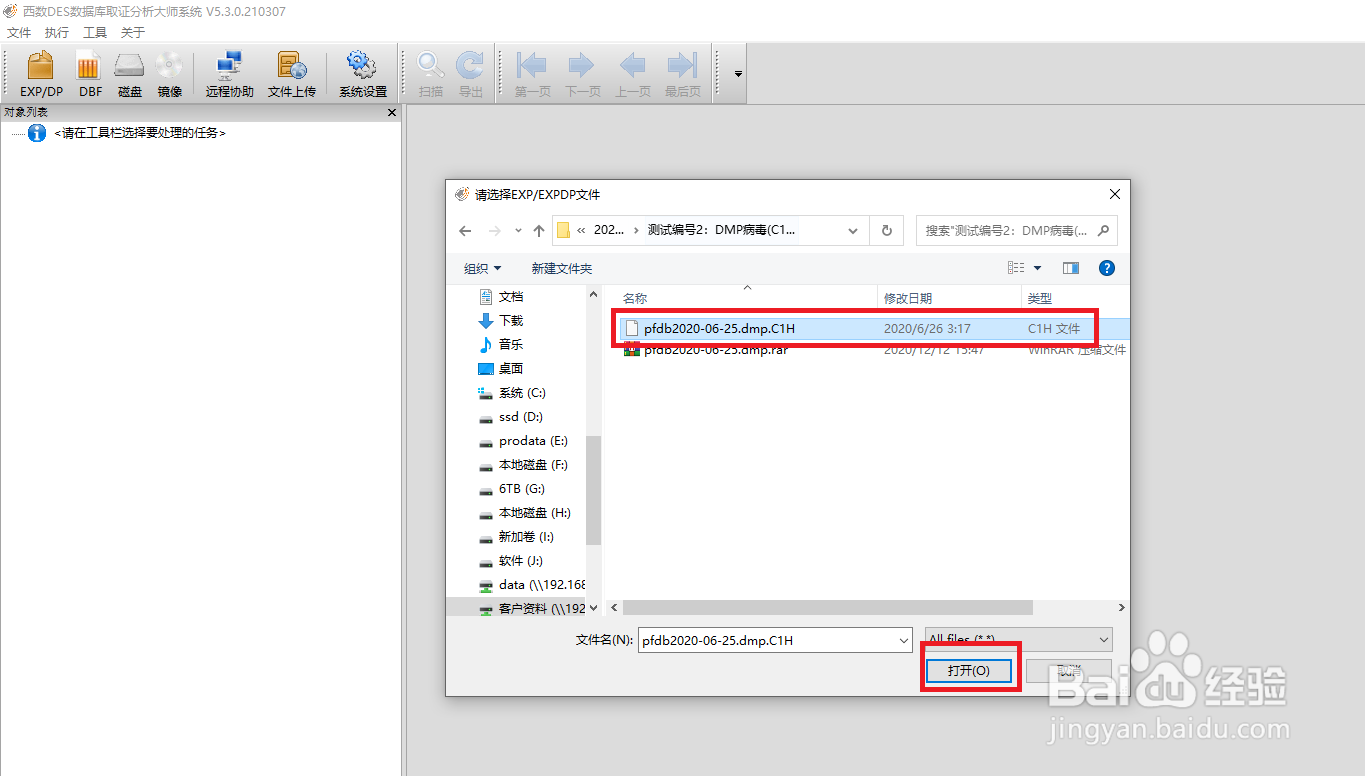Click the 扫描 scan icon
1365x776 pixels.
(431, 75)
